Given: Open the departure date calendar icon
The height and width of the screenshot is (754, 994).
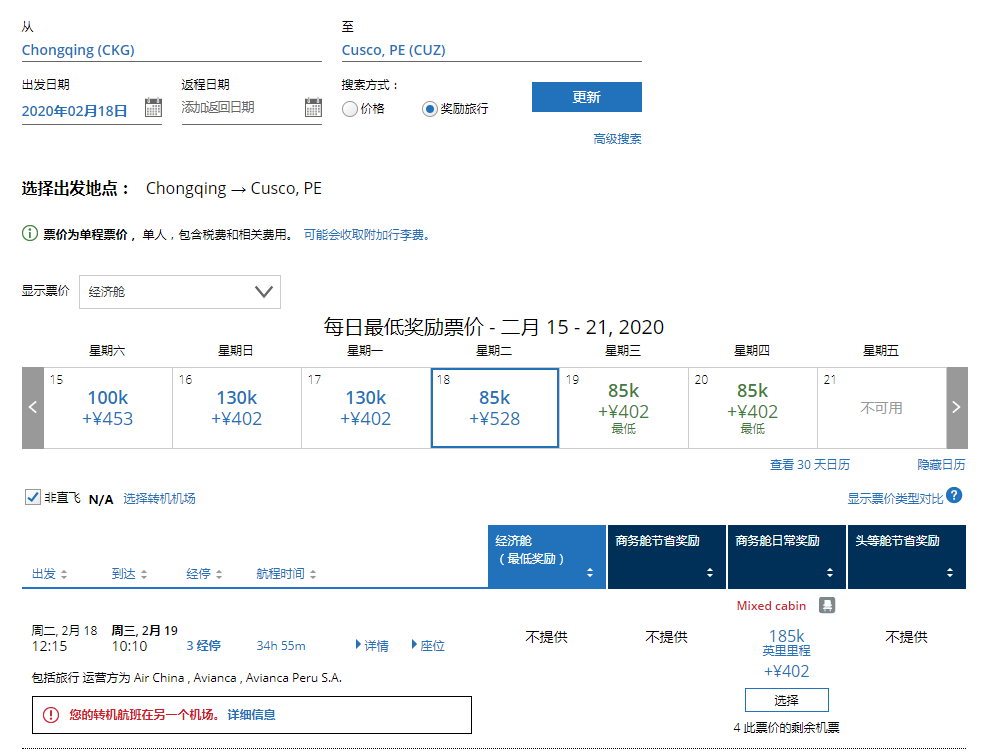Looking at the screenshot, I should tap(153, 108).
